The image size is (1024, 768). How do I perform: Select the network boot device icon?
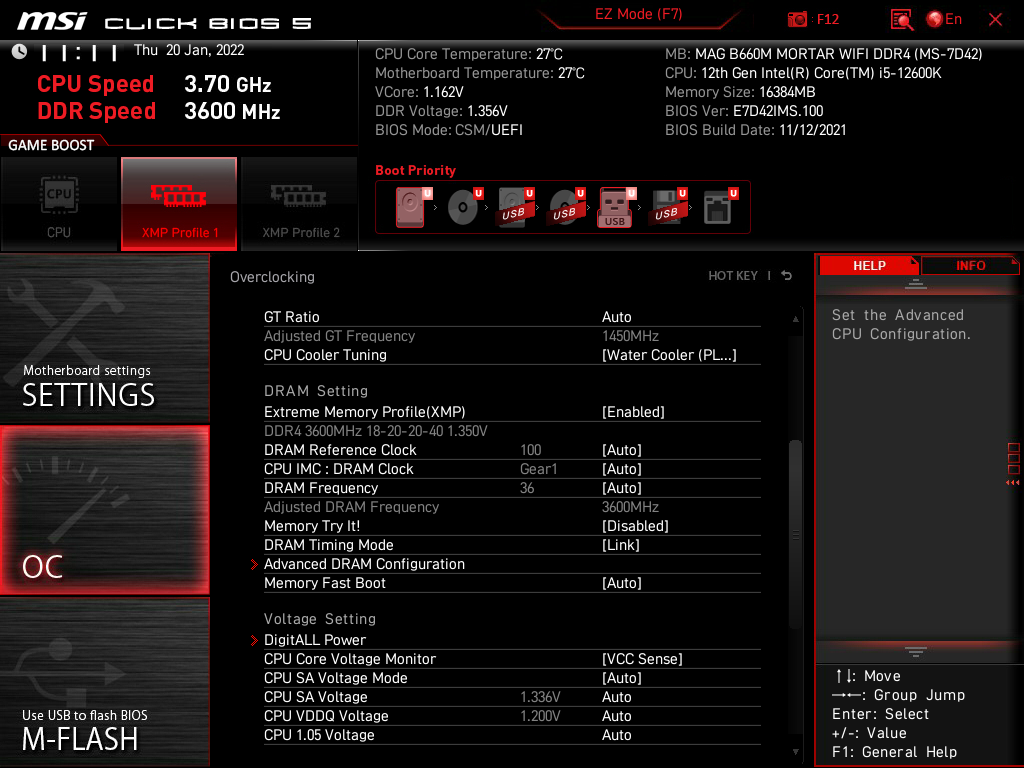tap(718, 207)
